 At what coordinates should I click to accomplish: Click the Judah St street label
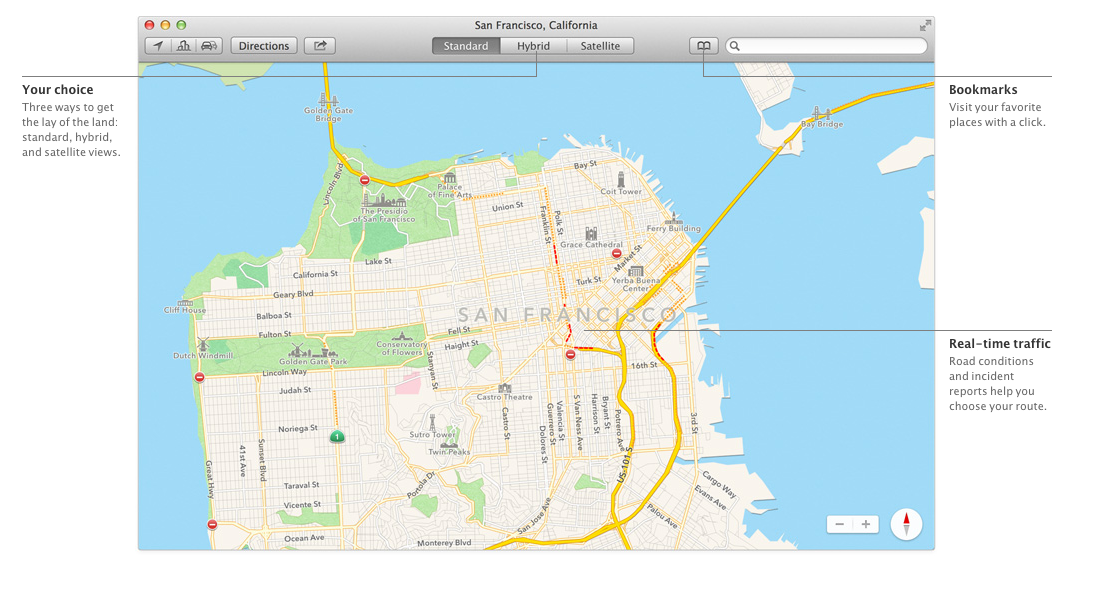tap(296, 390)
